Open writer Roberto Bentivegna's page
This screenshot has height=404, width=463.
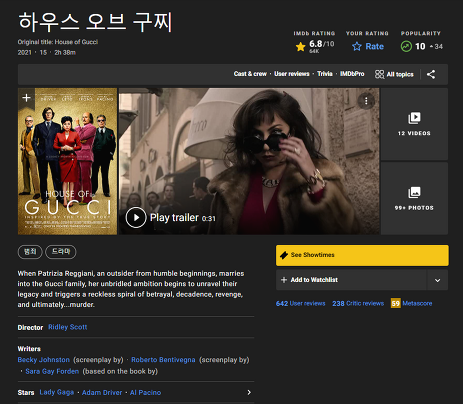coord(163,360)
